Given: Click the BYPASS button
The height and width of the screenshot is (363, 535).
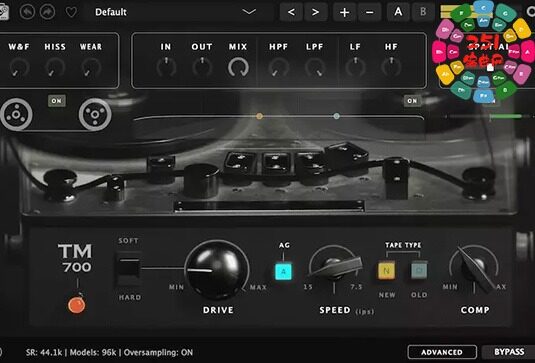Looking at the screenshot, I should coord(509,352).
